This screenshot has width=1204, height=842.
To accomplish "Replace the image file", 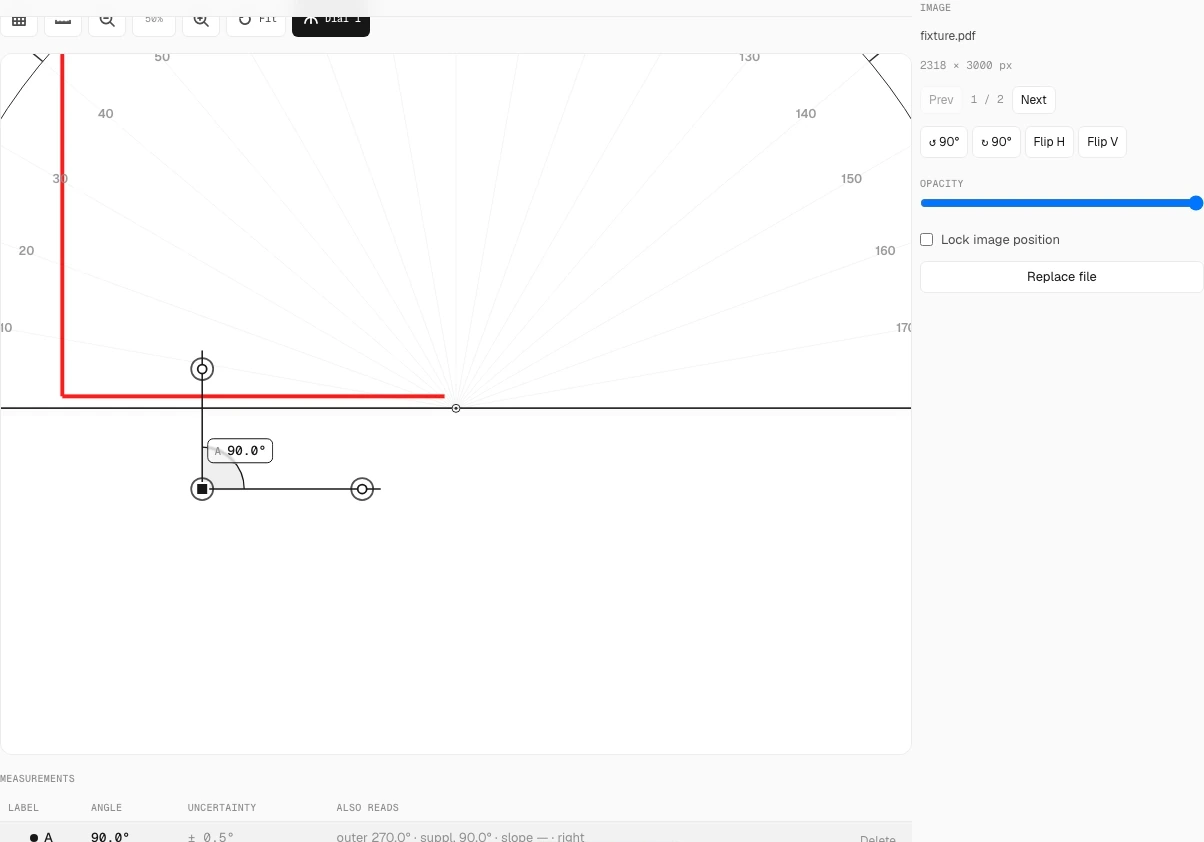I will [x=1061, y=277].
